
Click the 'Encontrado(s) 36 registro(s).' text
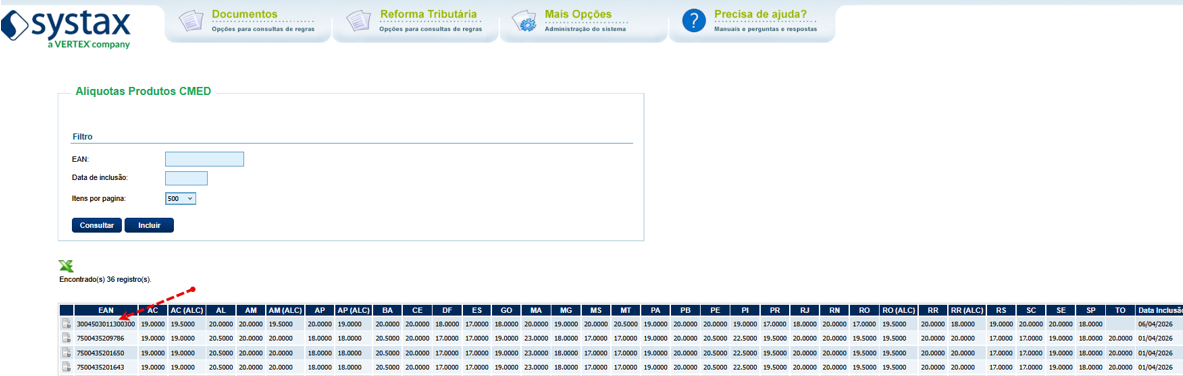(106, 279)
